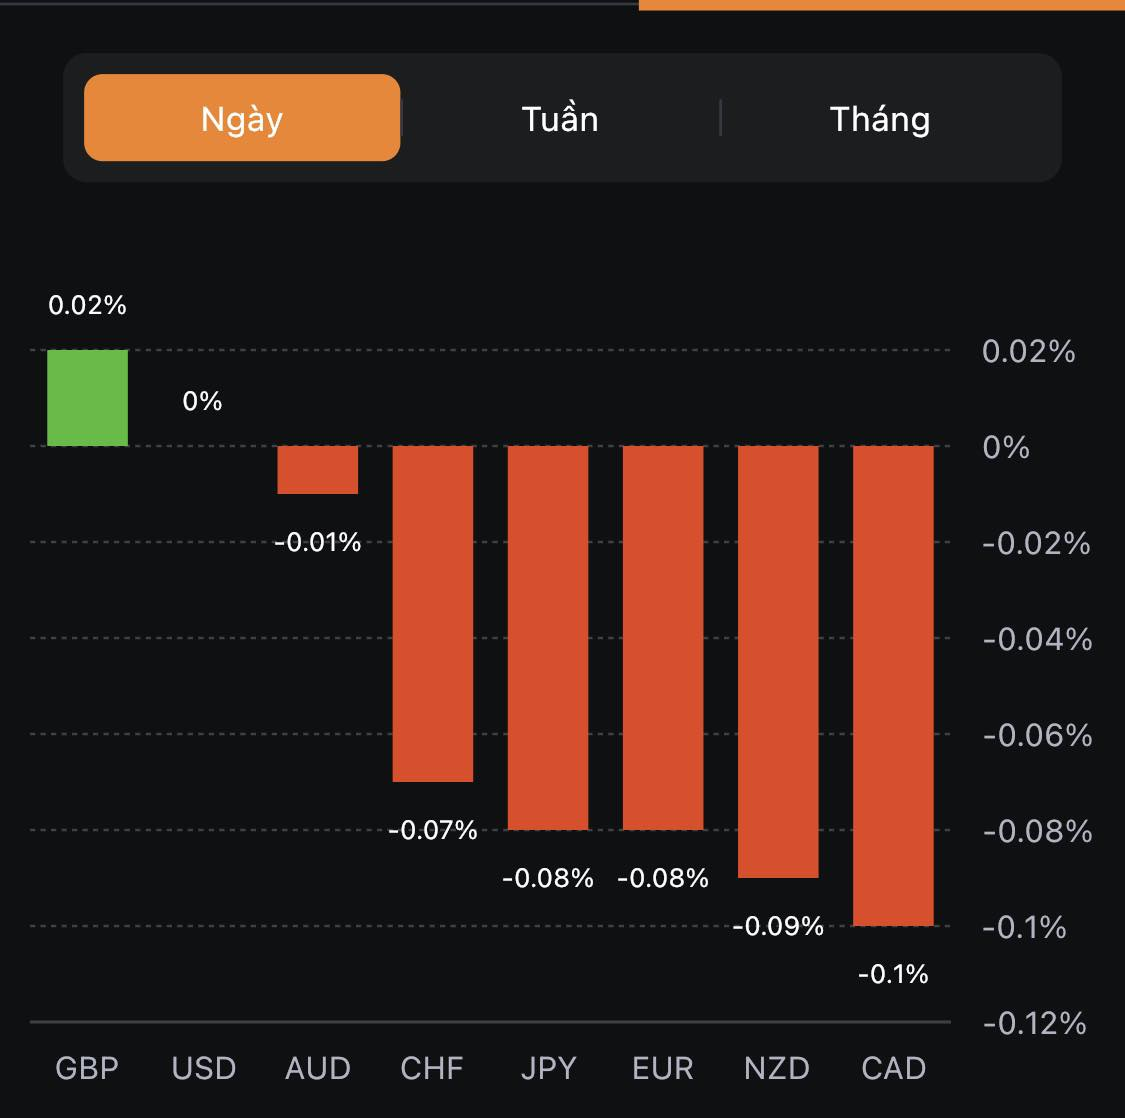Viewport: 1125px width, 1118px height.
Task: Click the EUR axis label
Action: (x=663, y=1068)
